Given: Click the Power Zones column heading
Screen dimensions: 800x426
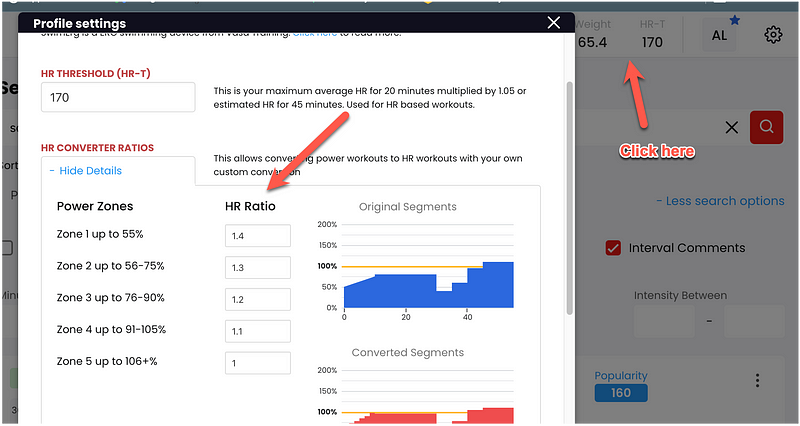Looking at the screenshot, I should coord(95,206).
